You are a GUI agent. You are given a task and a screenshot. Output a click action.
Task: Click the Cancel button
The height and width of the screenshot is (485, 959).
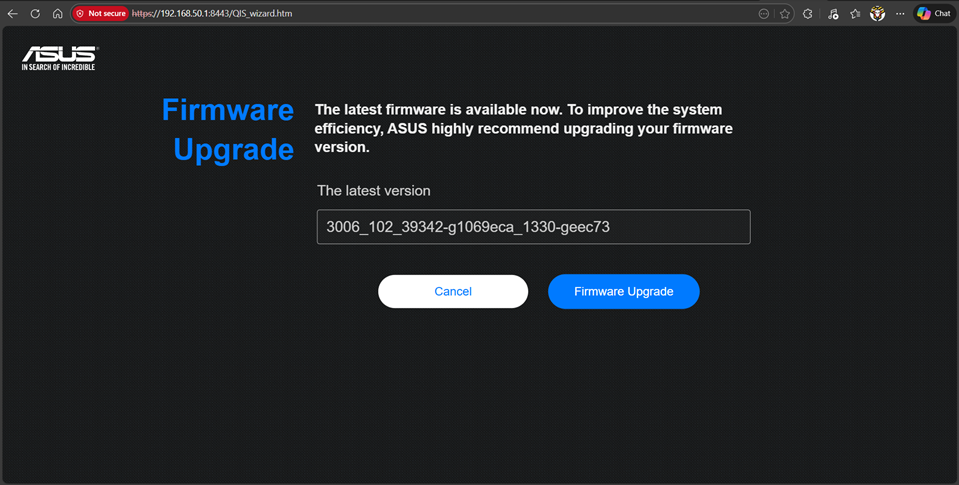(453, 292)
